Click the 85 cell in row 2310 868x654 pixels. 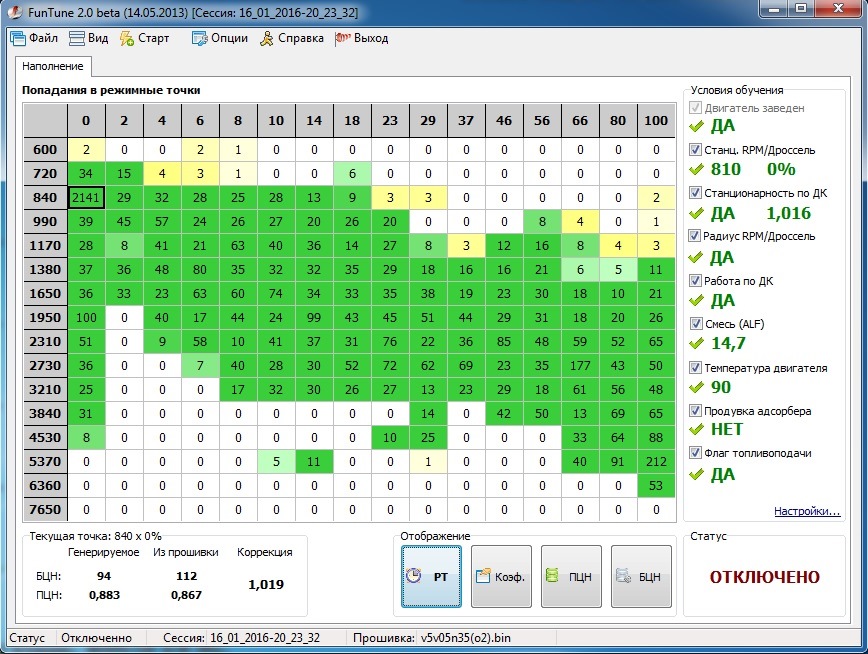tap(504, 342)
